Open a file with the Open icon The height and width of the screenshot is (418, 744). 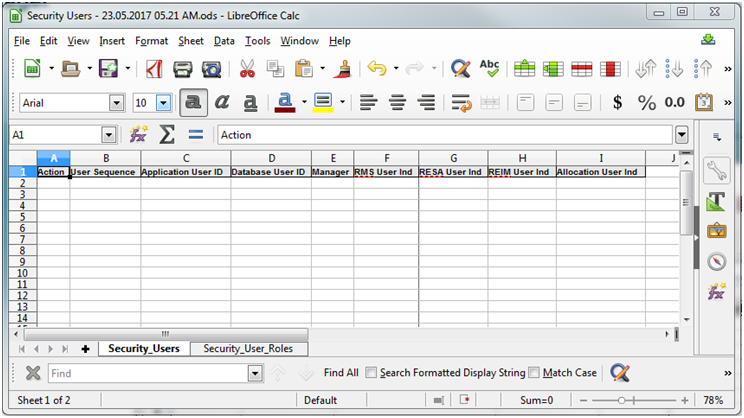coord(71,69)
